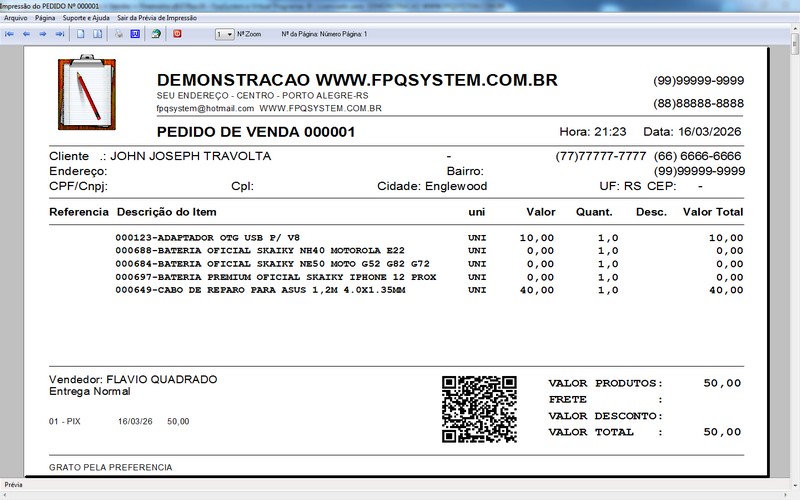Select single page view icon

point(81,34)
